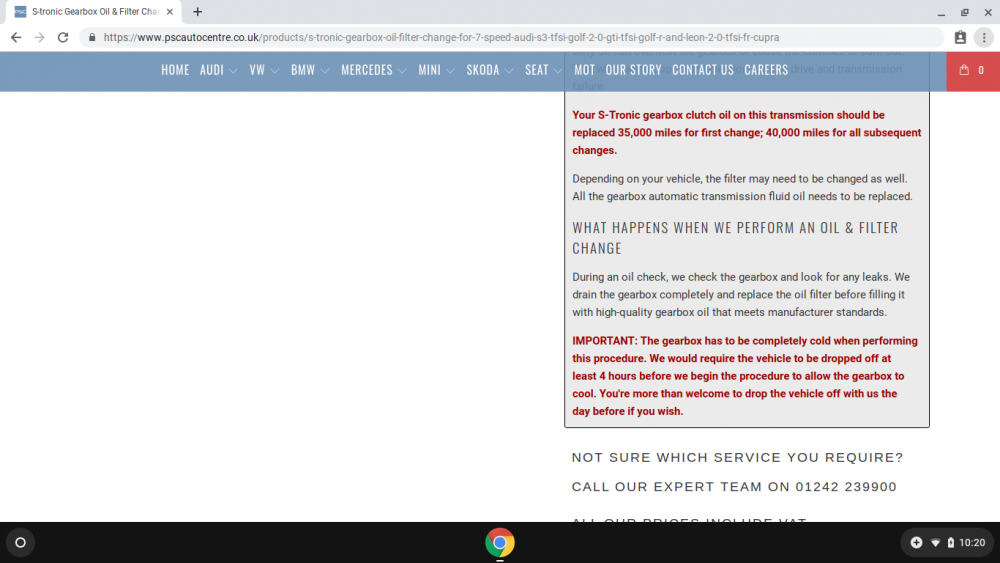The height and width of the screenshot is (563, 1000).
Task: Select the S-tronic Gearbox Oil & Filter tab
Action: tap(93, 11)
